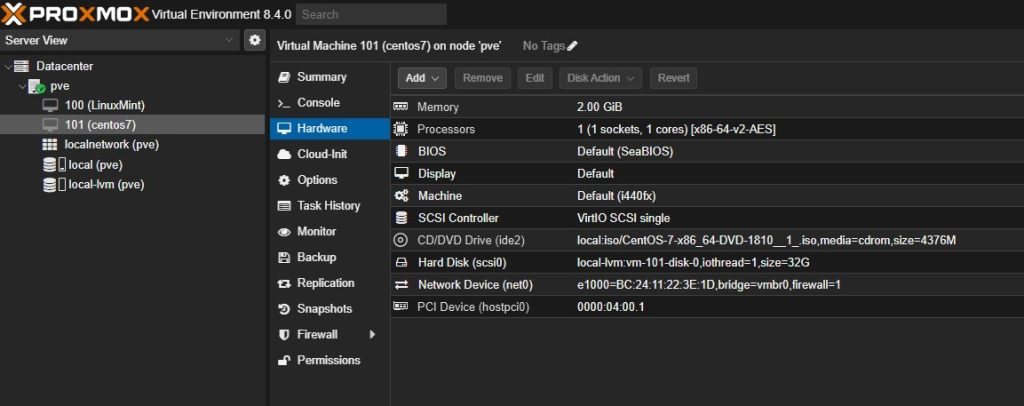Collapse the pve node in tree

22,86
